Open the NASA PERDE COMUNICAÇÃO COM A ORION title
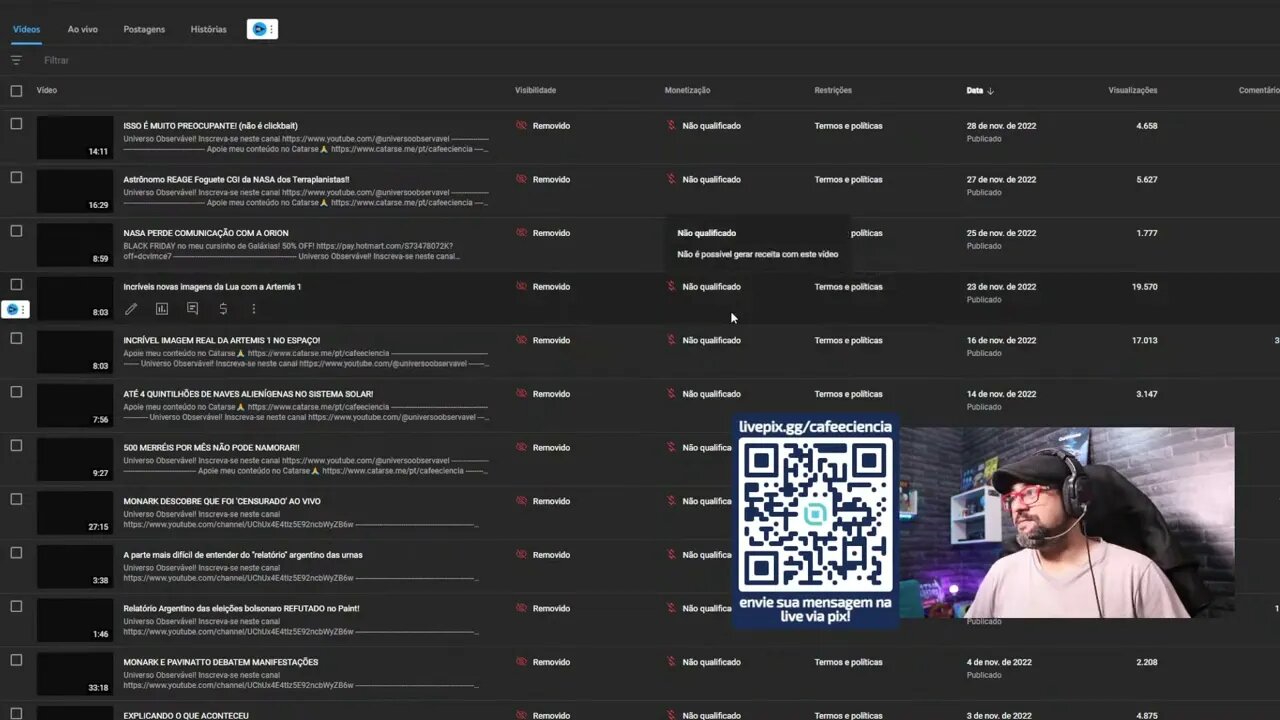The image size is (1280, 720). (206, 233)
